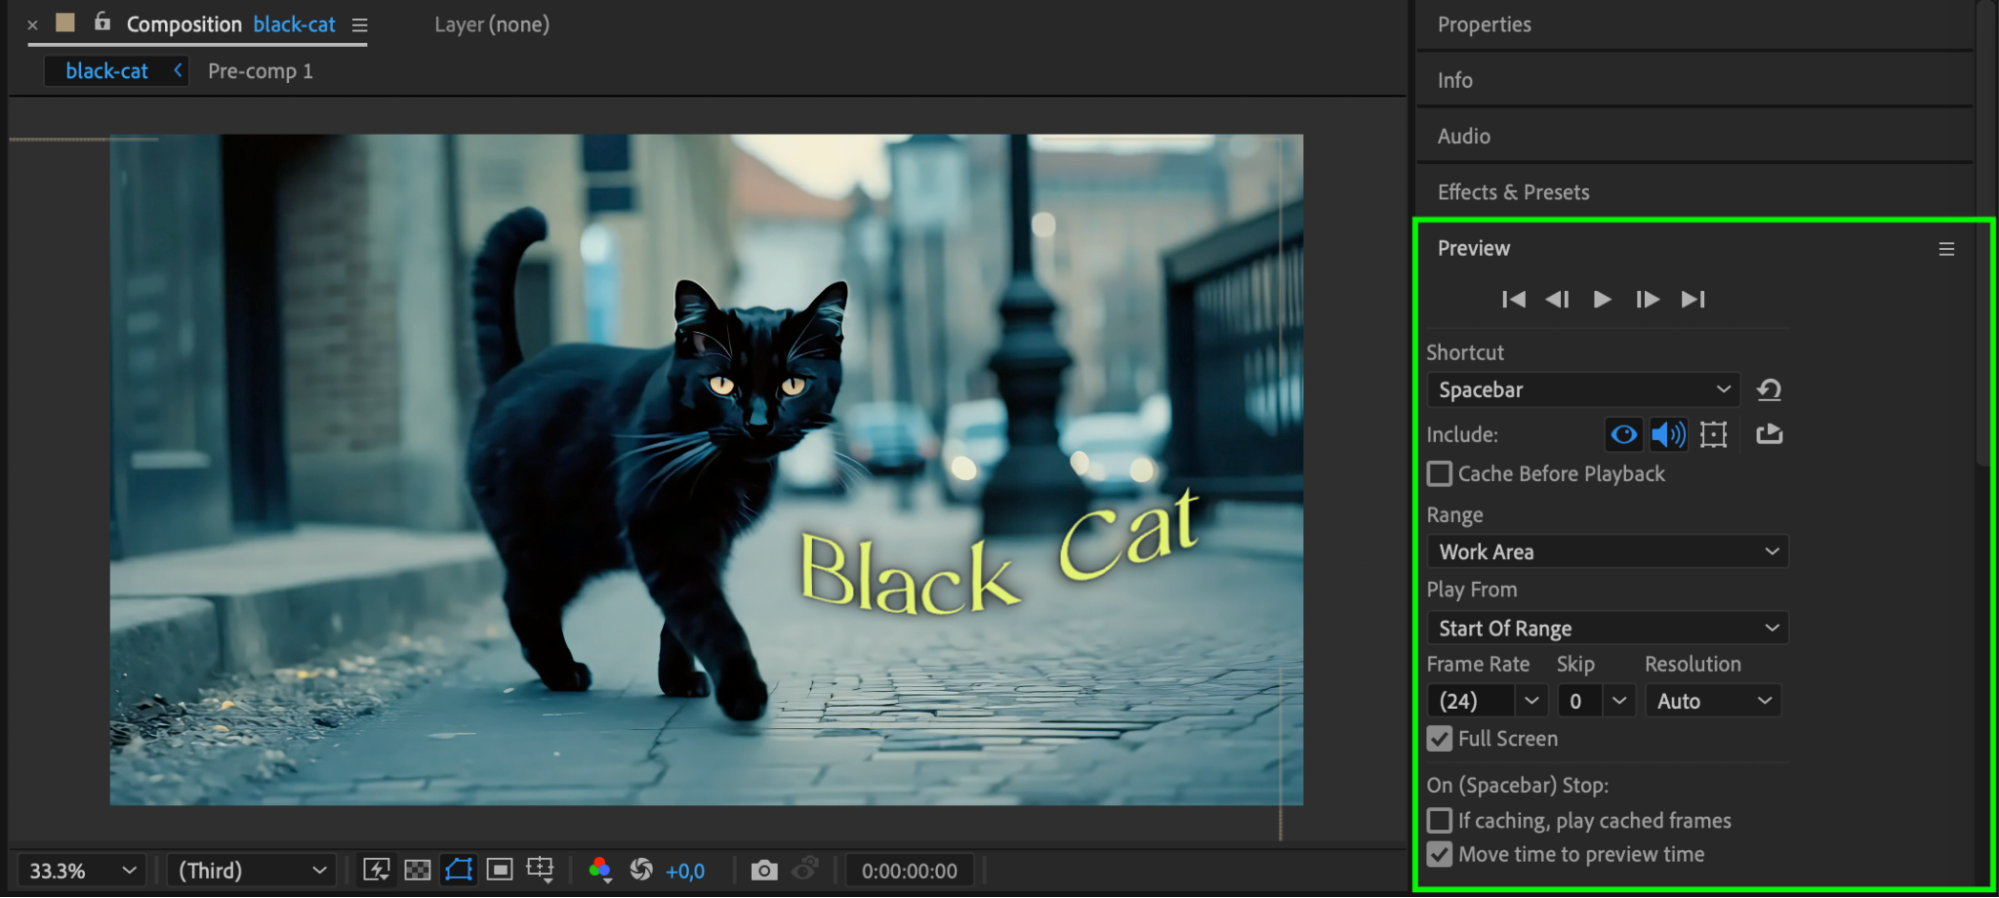Enable Cache Before Playback checkbox
Image resolution: width=1999 pixels, height=898 pixels.
tap(1439, 474)
